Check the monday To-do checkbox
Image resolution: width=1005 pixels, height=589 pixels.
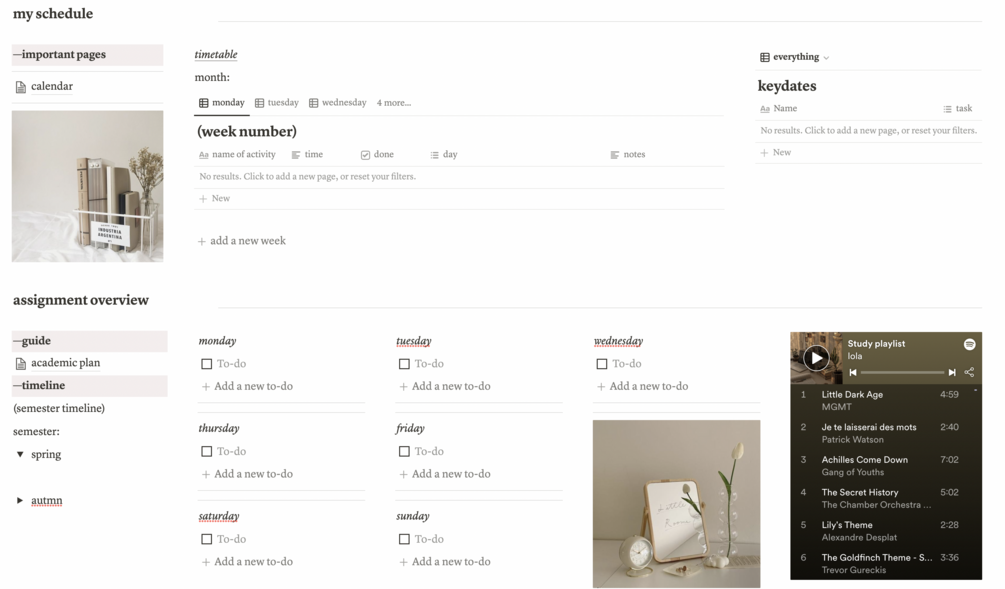(206, 364)
